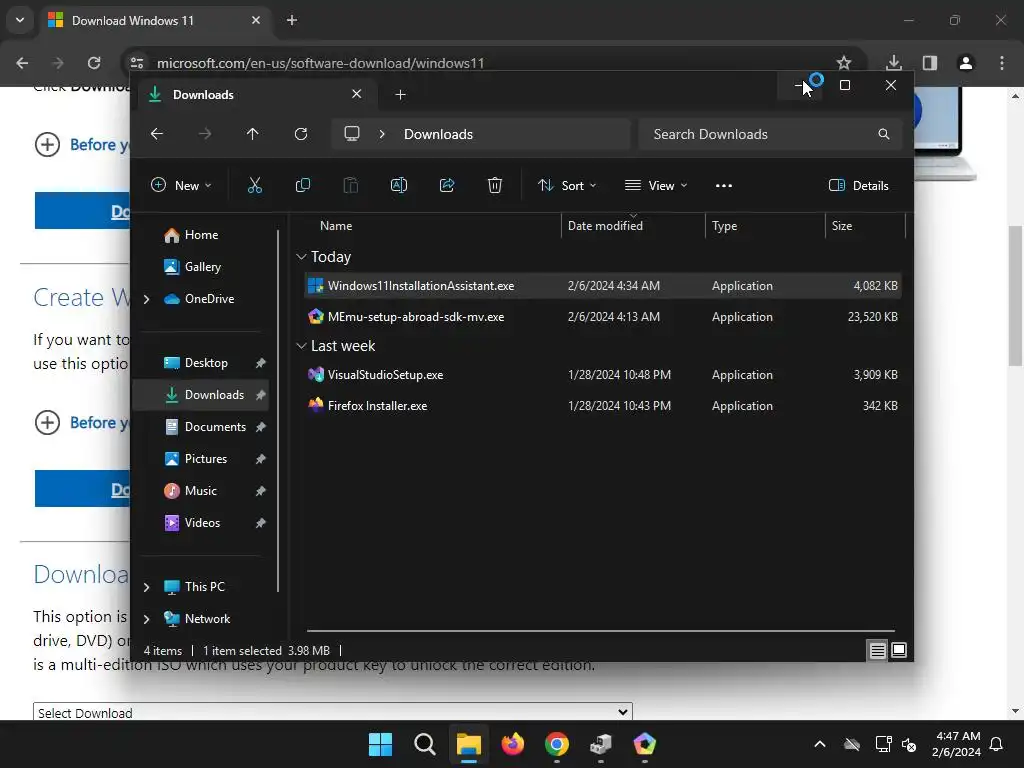This screenshot has height=768, width=1024.
Task: Open Chrome tab search dropdown
Action: coord(20,20)
